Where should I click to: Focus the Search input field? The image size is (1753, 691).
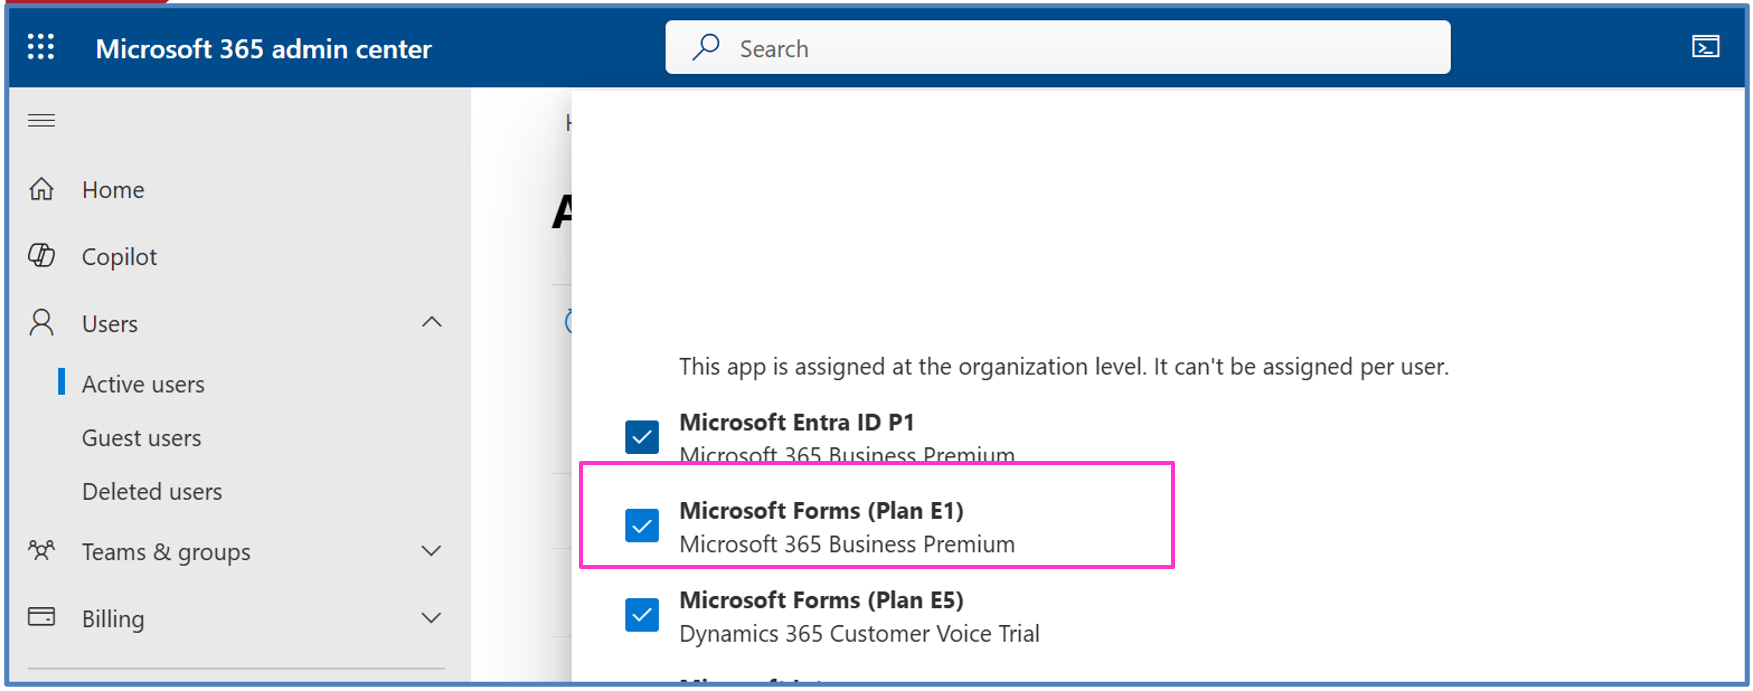coord(1080,48)
